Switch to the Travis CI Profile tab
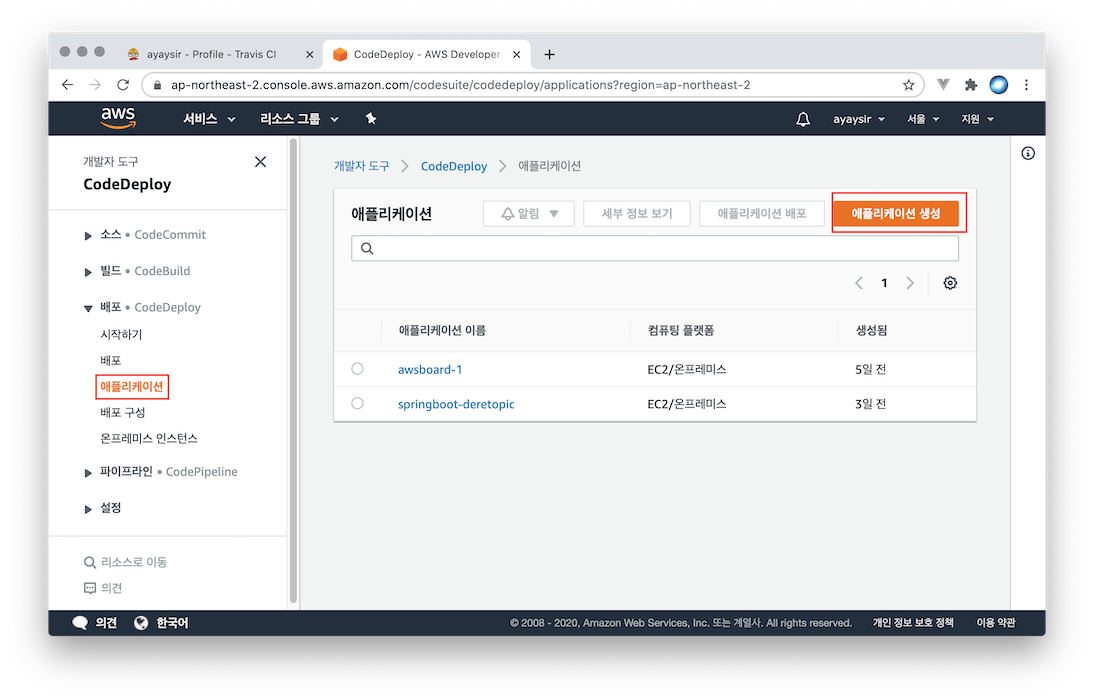This screenshot has width=1094, height=700. tap(210, 54)
